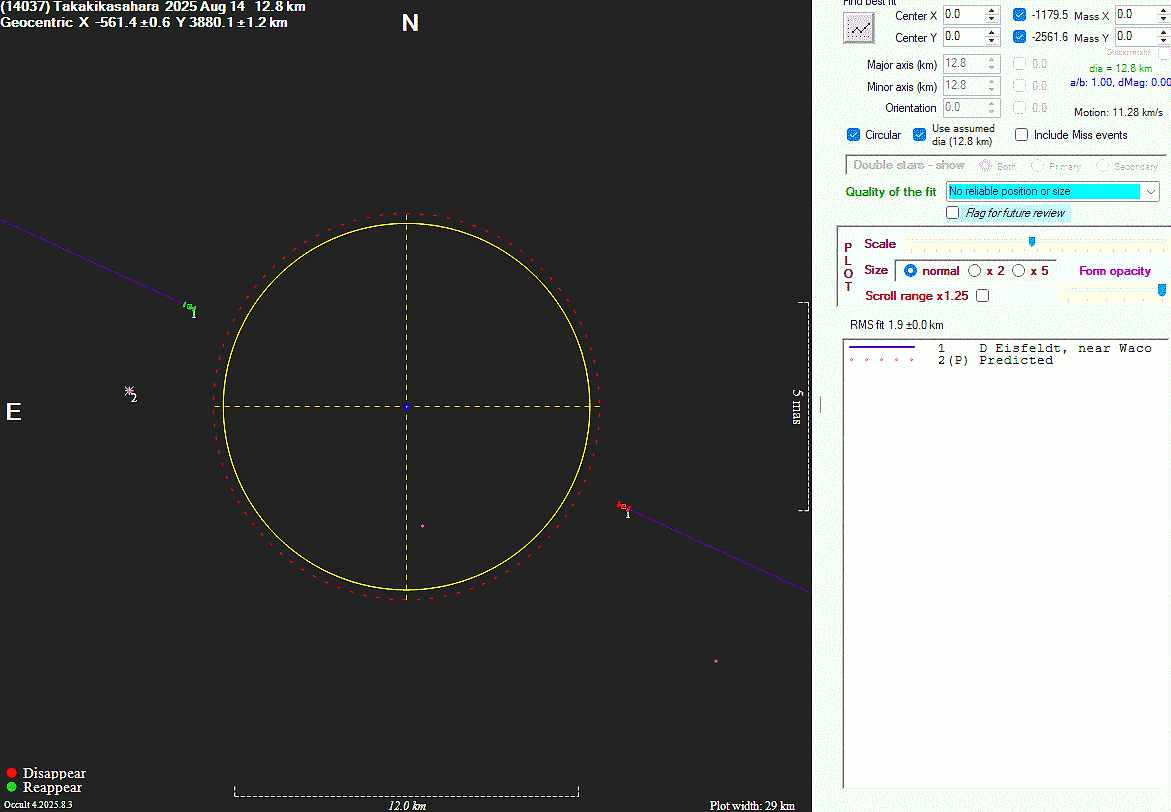
Task: Increase Mass X with its up arrow
Action: (x=1163, y=10)
